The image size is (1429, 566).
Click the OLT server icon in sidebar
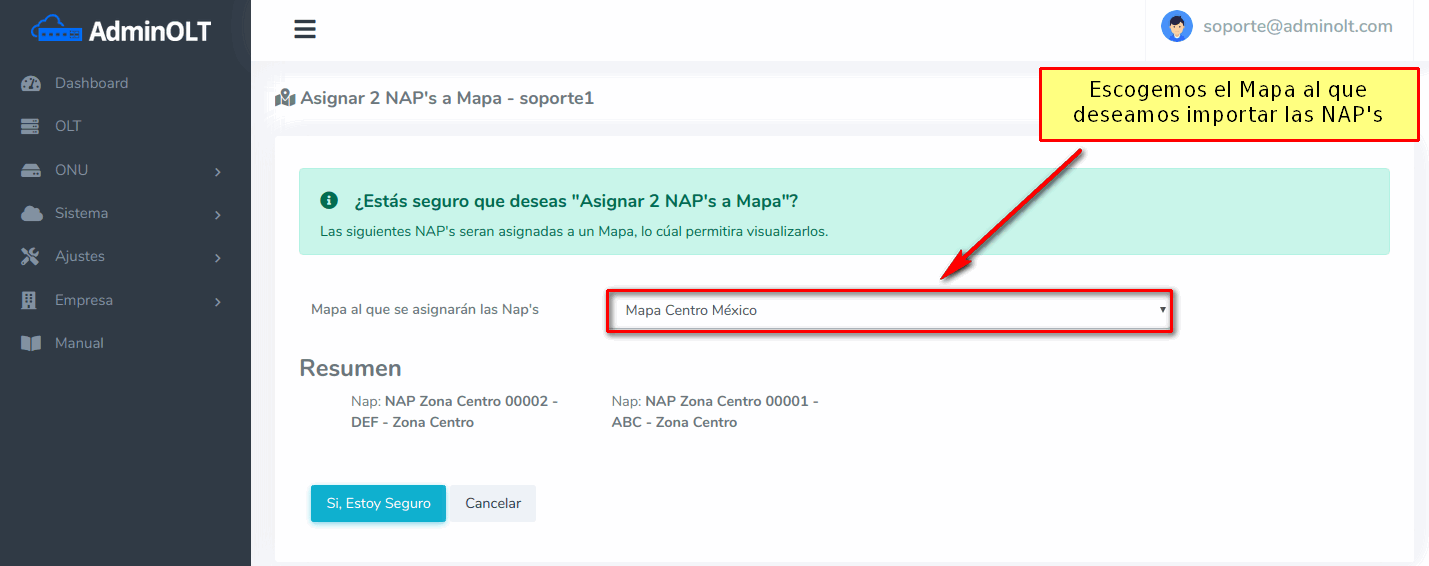tap(31, 127)
